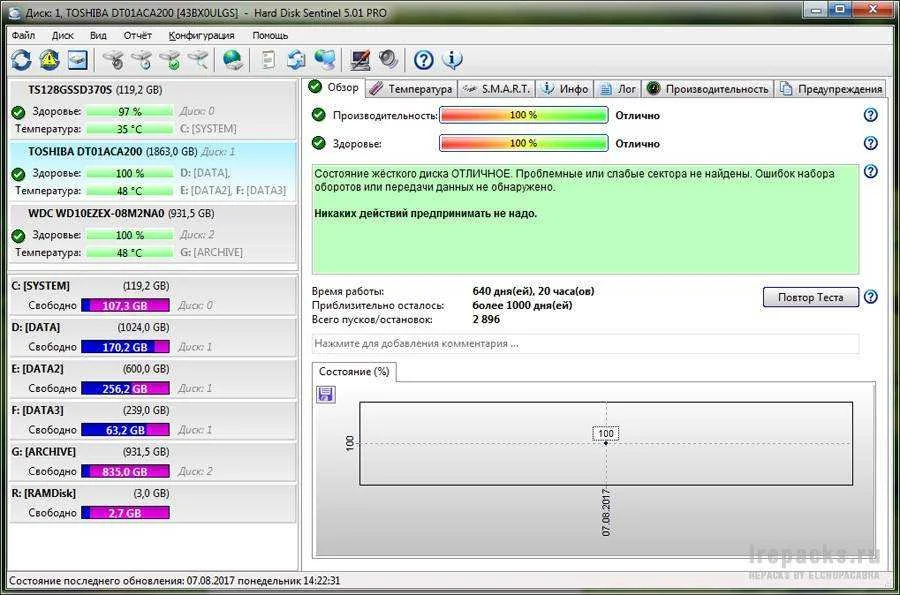The width and height of the screenshot is (900, 595).
Task: Click the 'G: [ARCHIVE]' label under WDC disk
Action: pos(211,252)
